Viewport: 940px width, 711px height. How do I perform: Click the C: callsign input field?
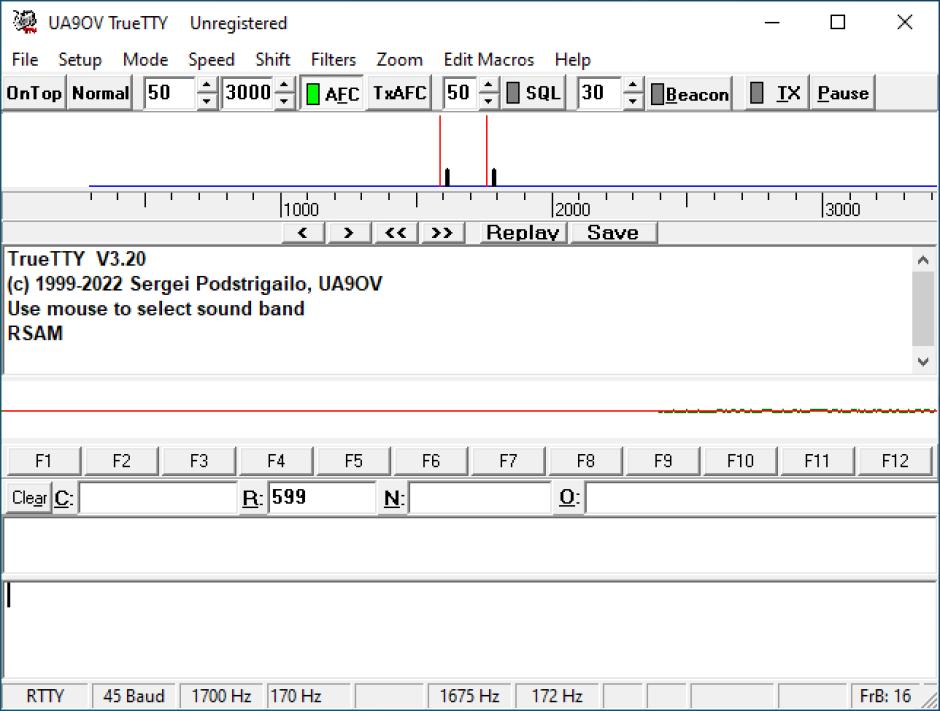pos(158,498)
